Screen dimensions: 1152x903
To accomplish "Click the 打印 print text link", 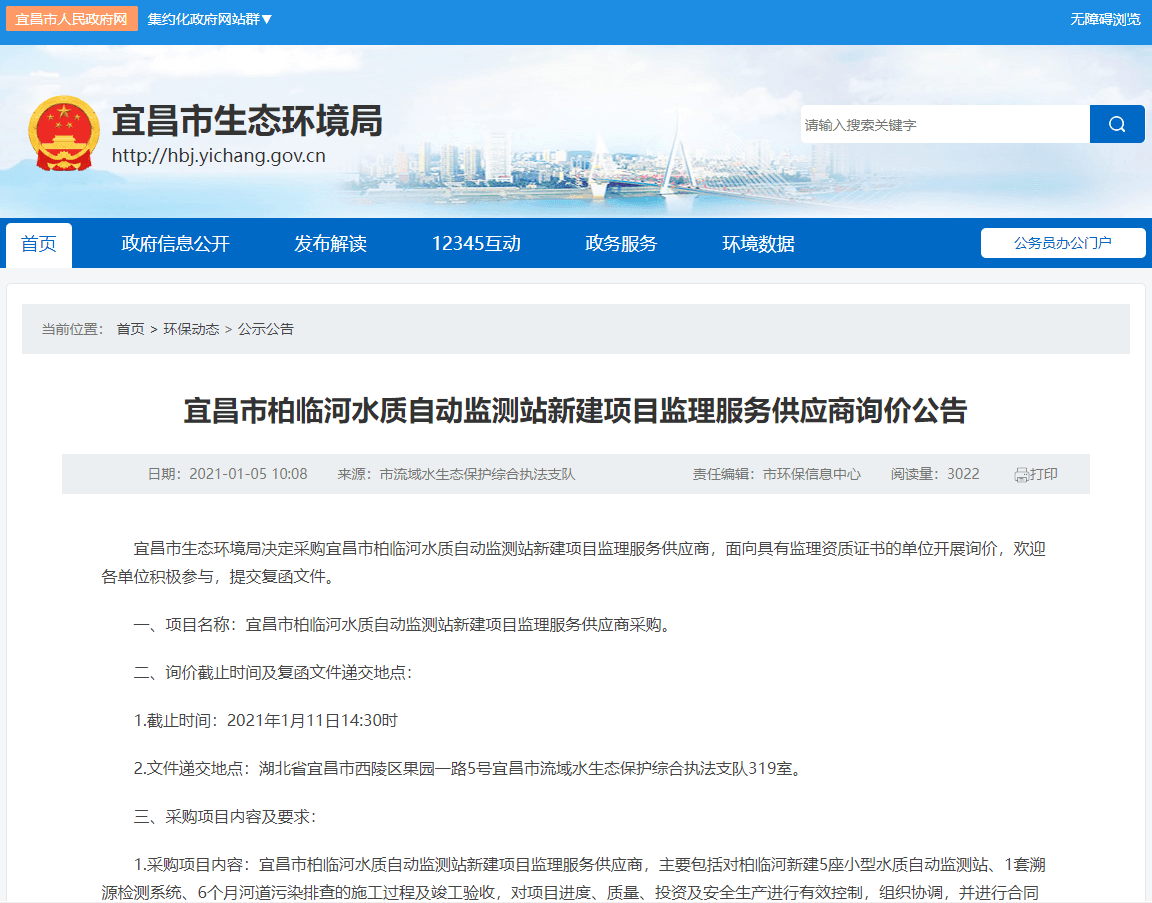I will tap(1044, 474).
